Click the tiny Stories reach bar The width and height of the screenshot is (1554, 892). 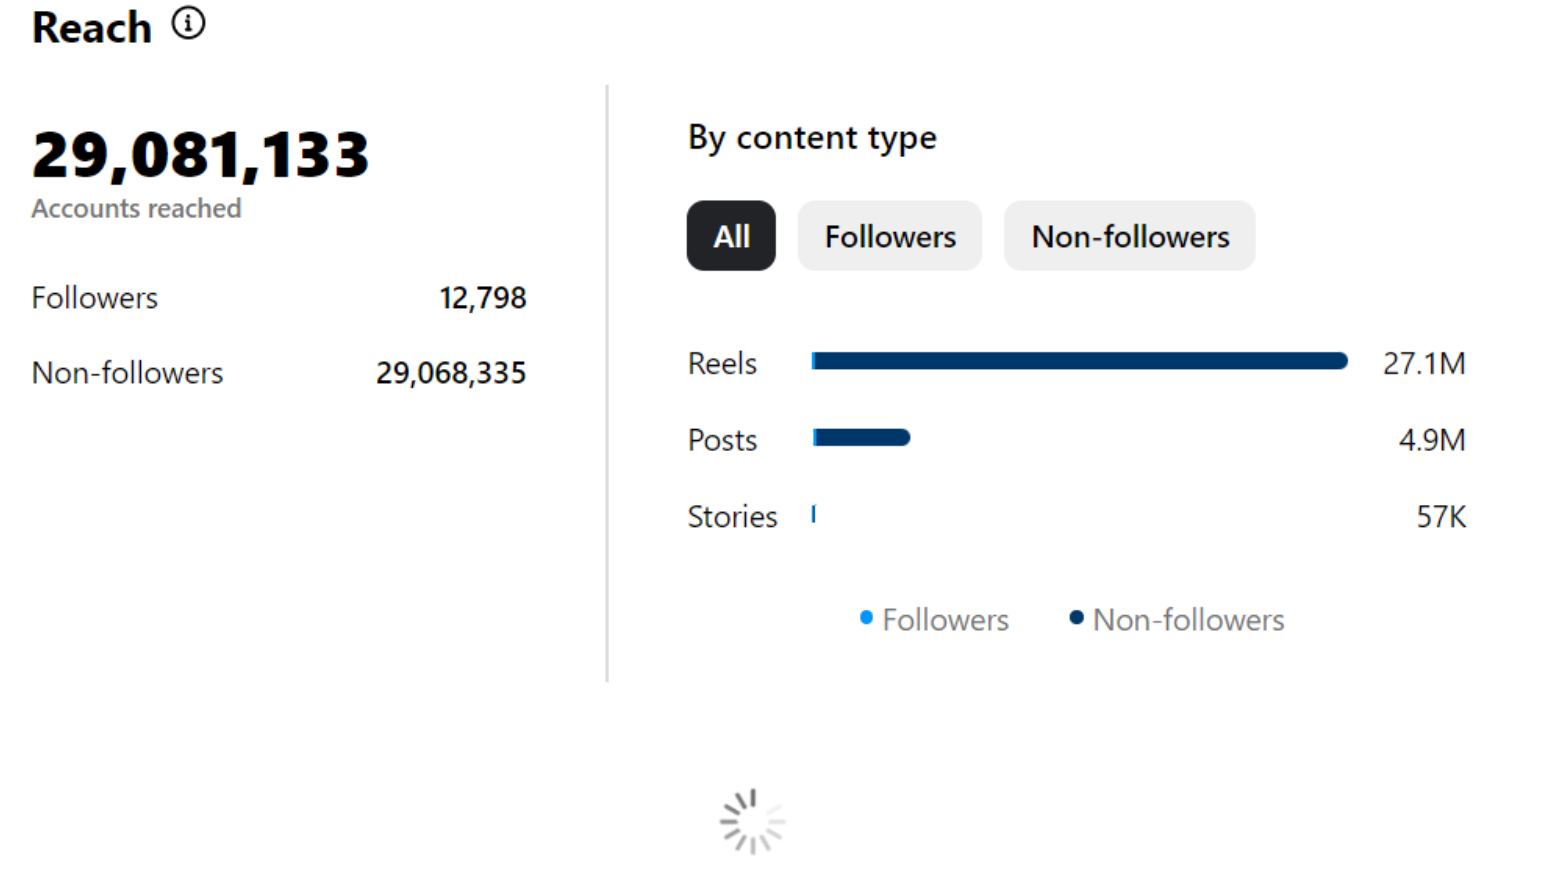[x=814, y=515]
